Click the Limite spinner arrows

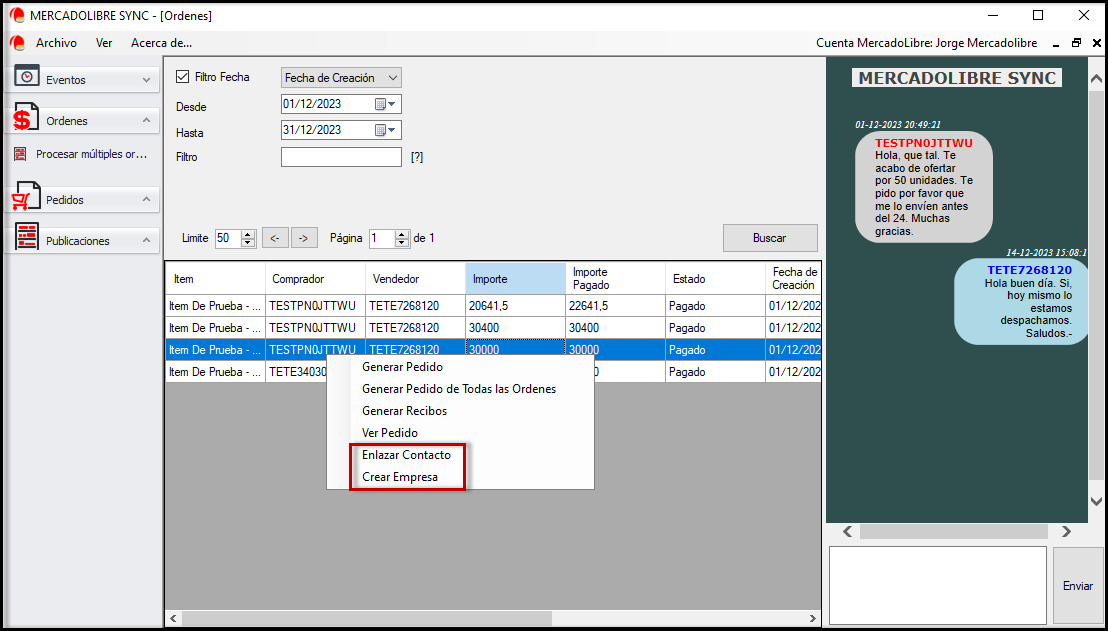pos(248,238)
